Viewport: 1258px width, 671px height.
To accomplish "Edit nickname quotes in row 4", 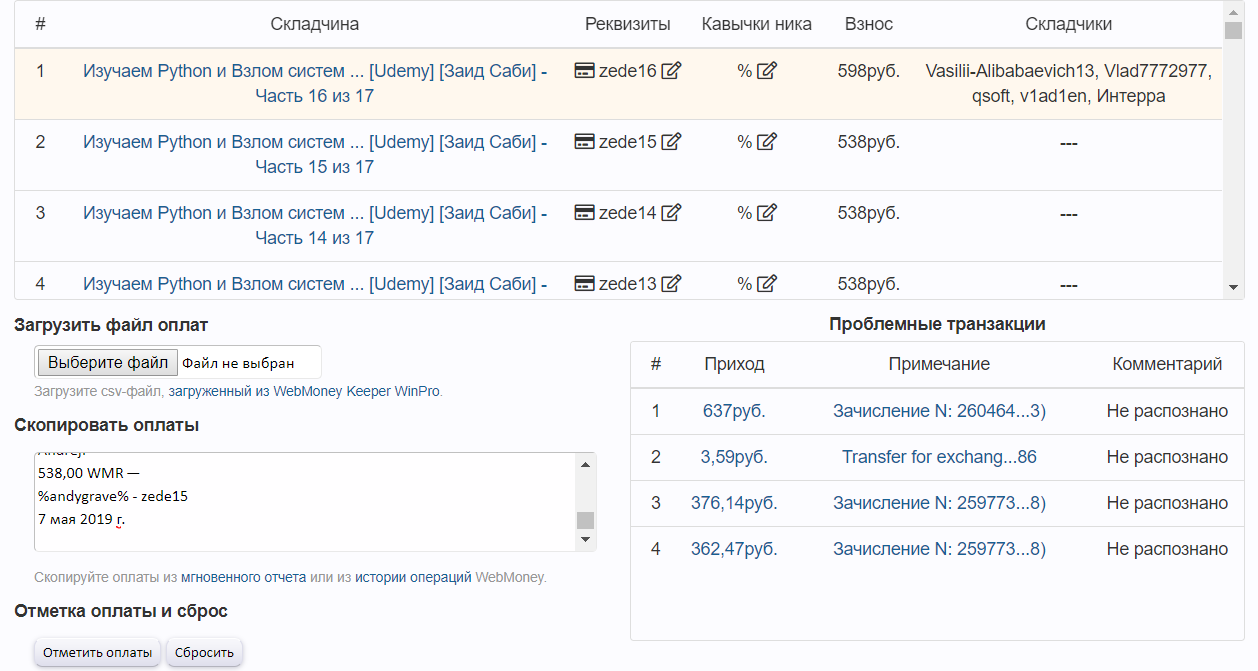I will [767, 284].
